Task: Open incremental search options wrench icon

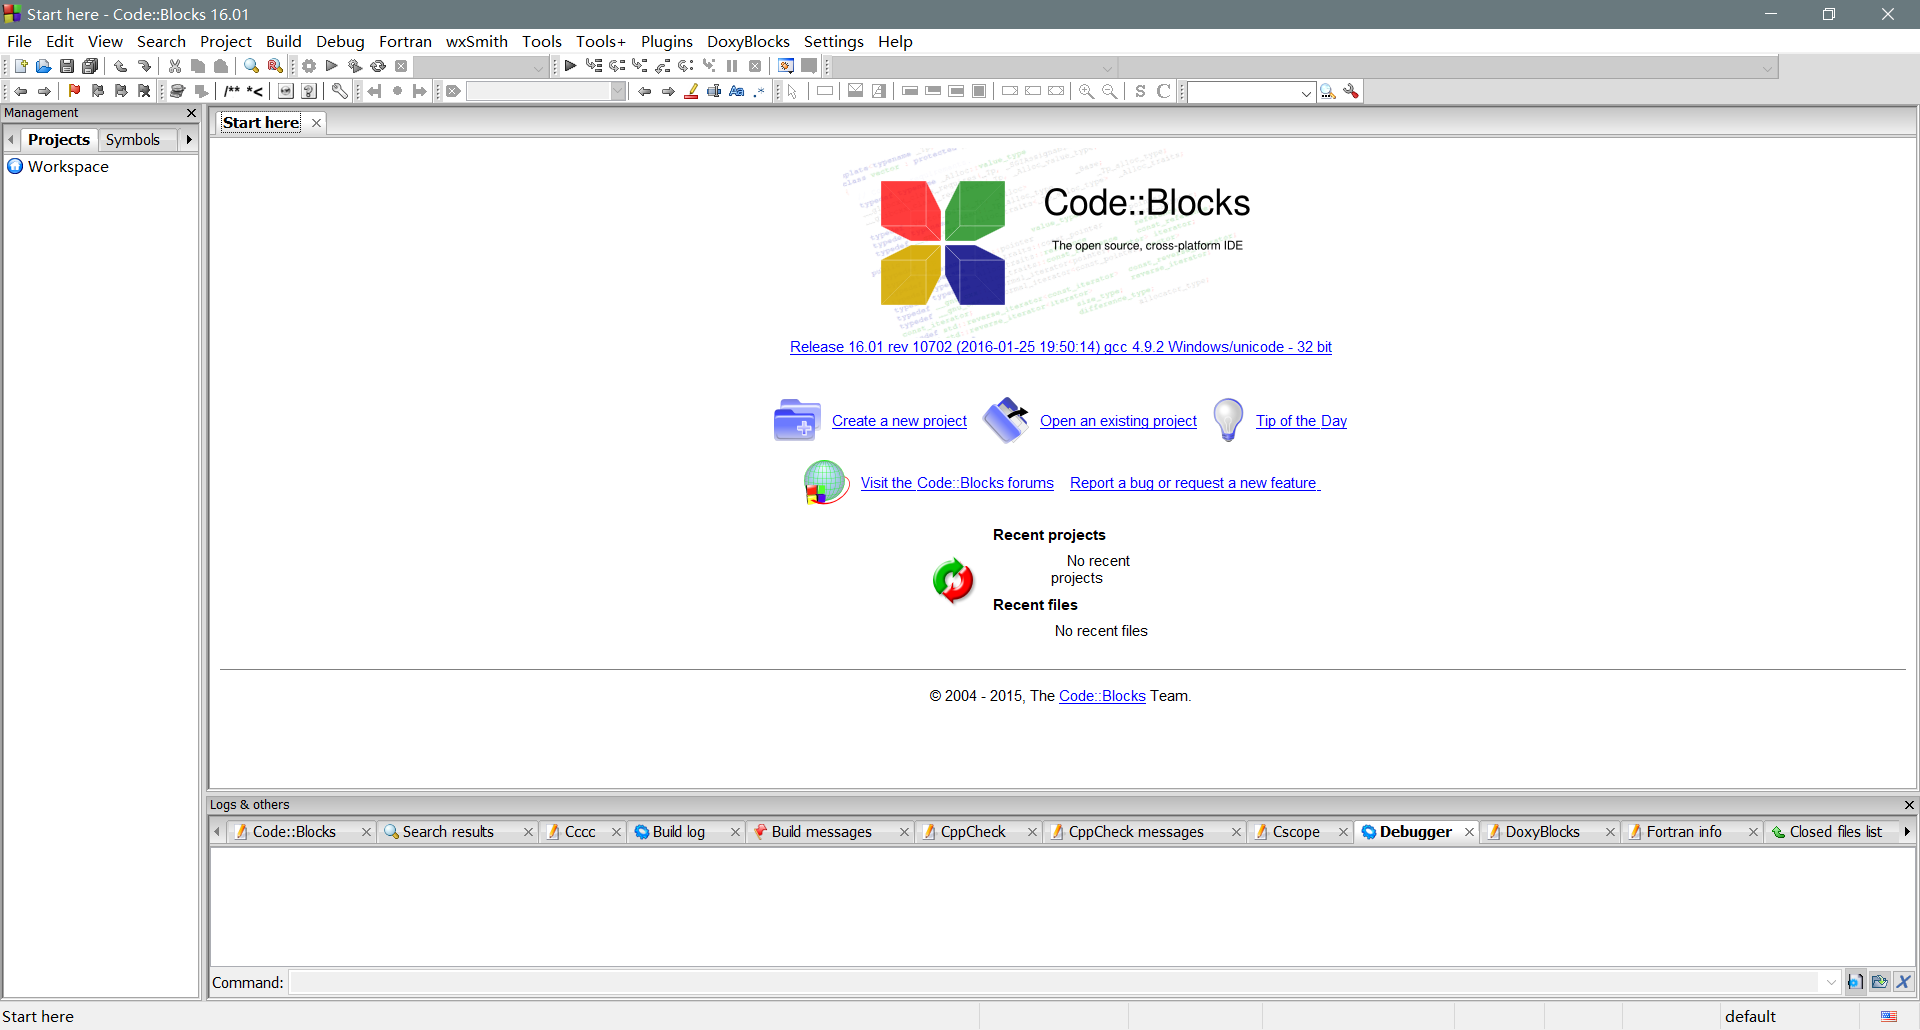Action: pyautogui.click(x=1351, y=92)
